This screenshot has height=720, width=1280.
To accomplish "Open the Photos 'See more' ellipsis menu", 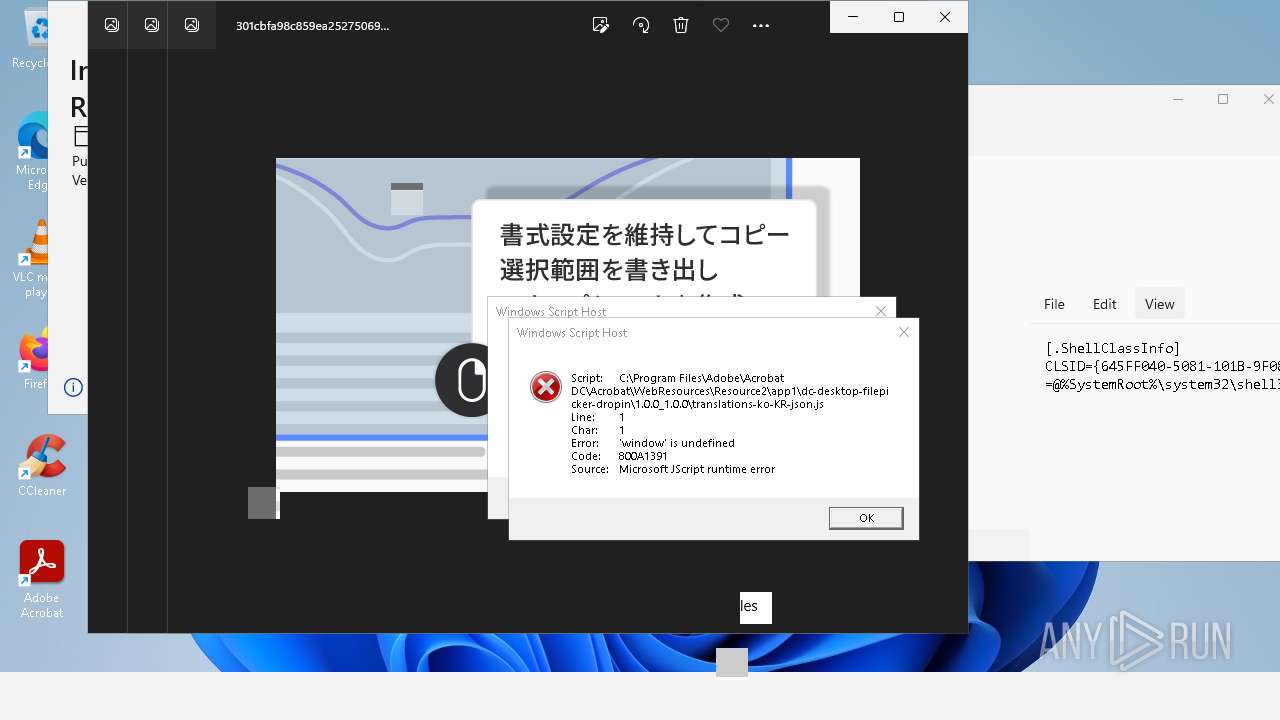I will (761, 25).
